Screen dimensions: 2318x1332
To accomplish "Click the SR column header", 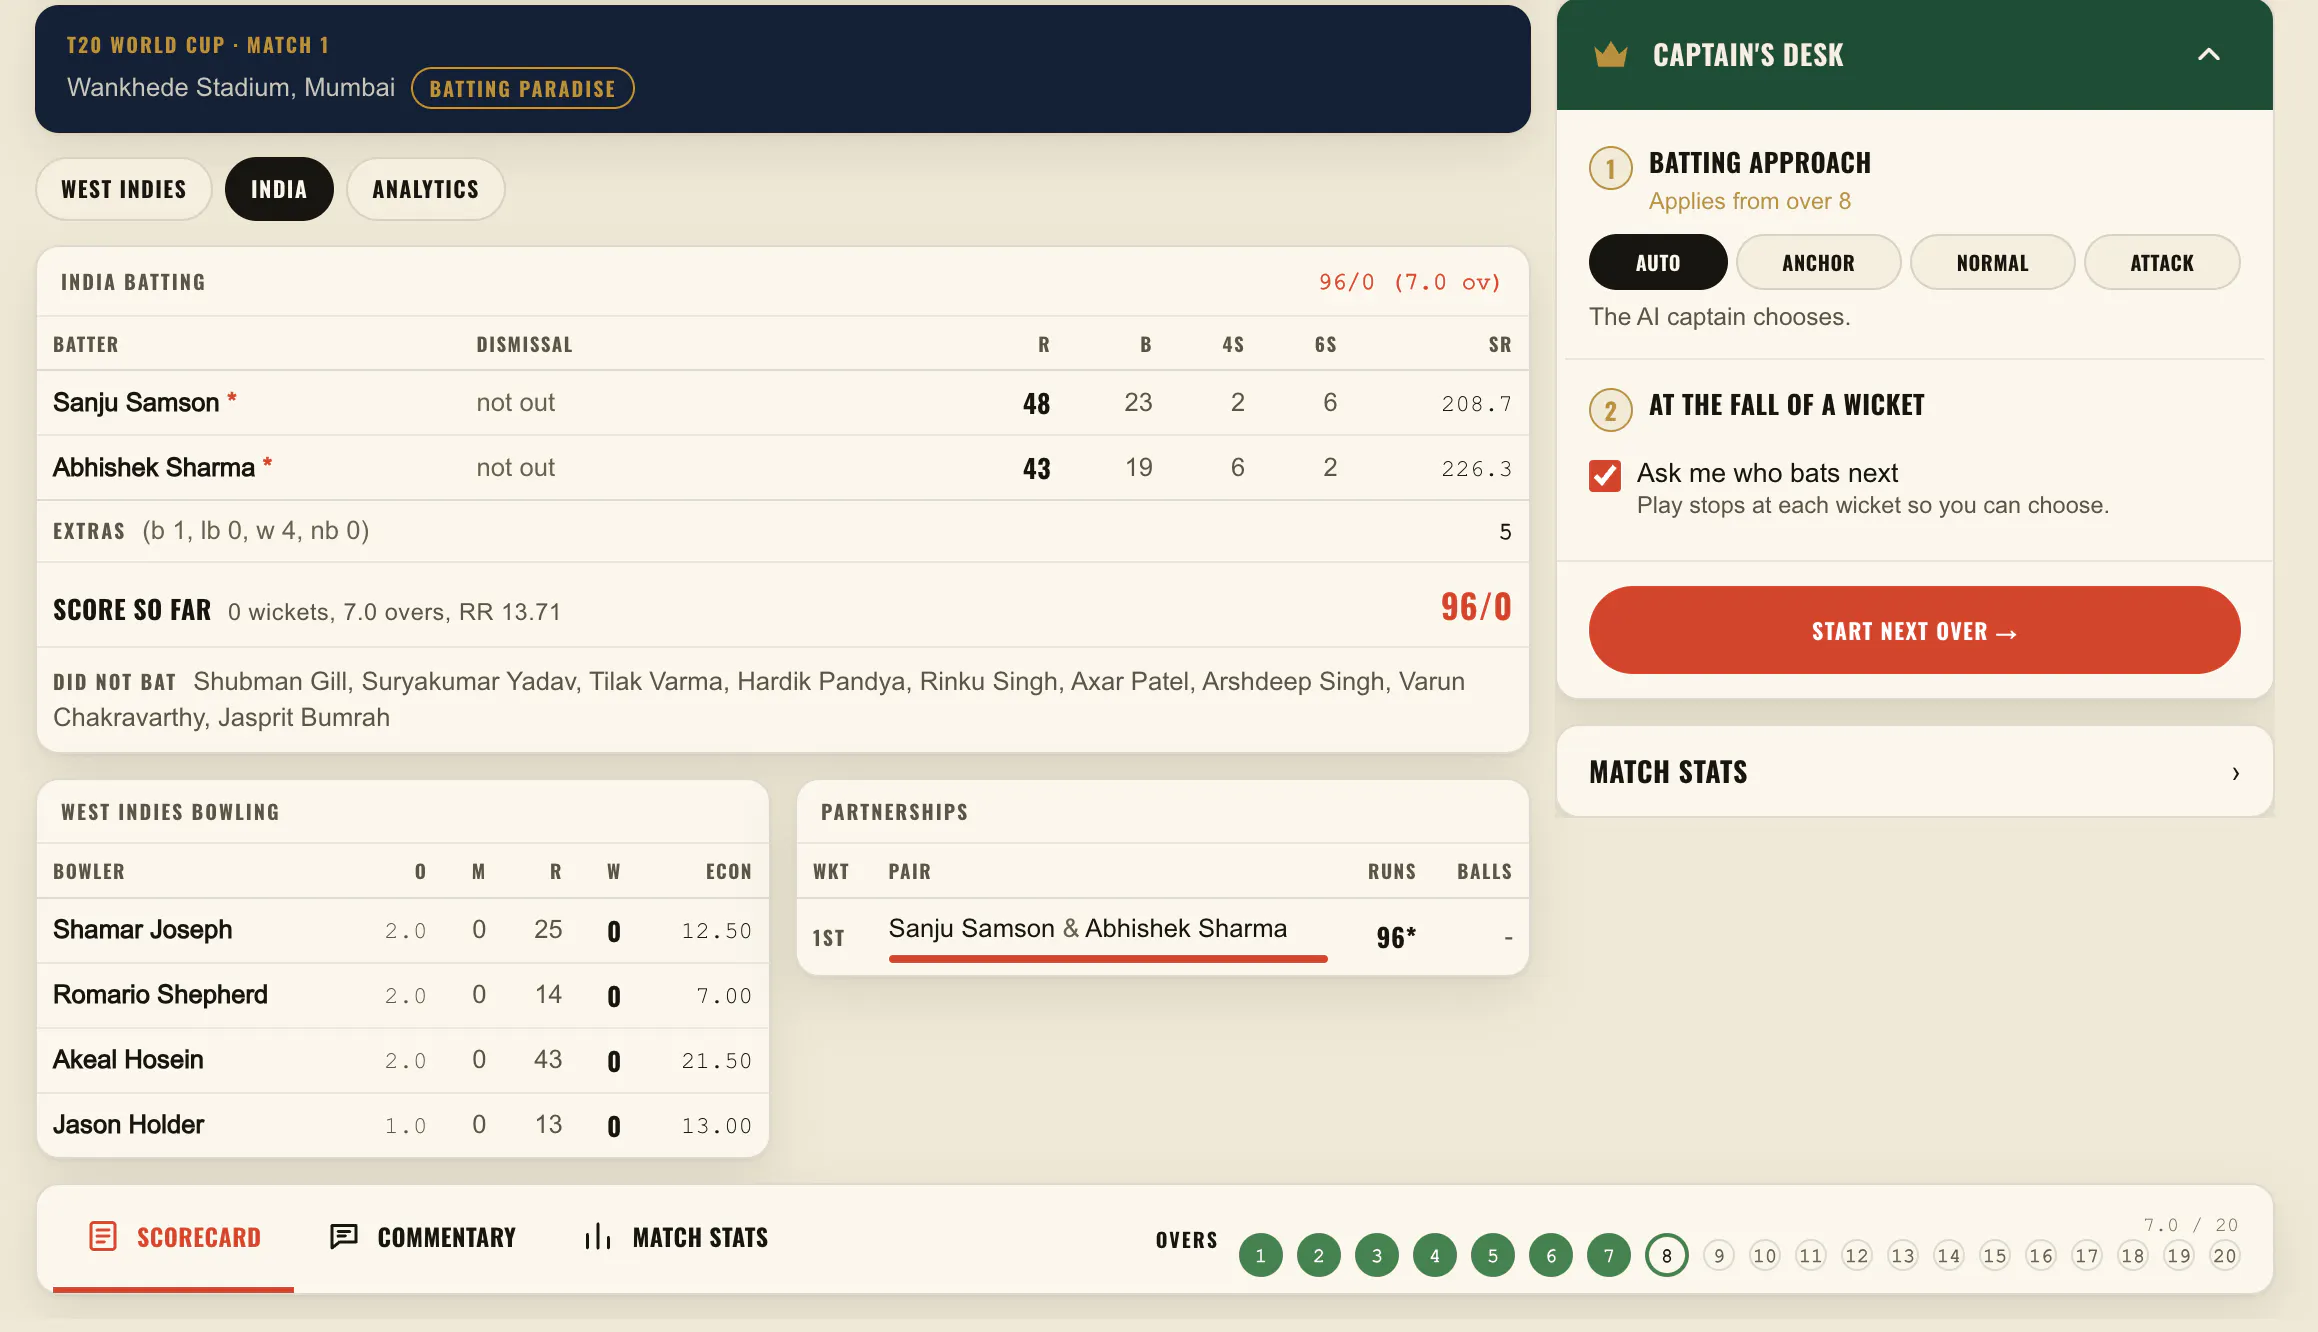I will click(x=1499, y=345).
